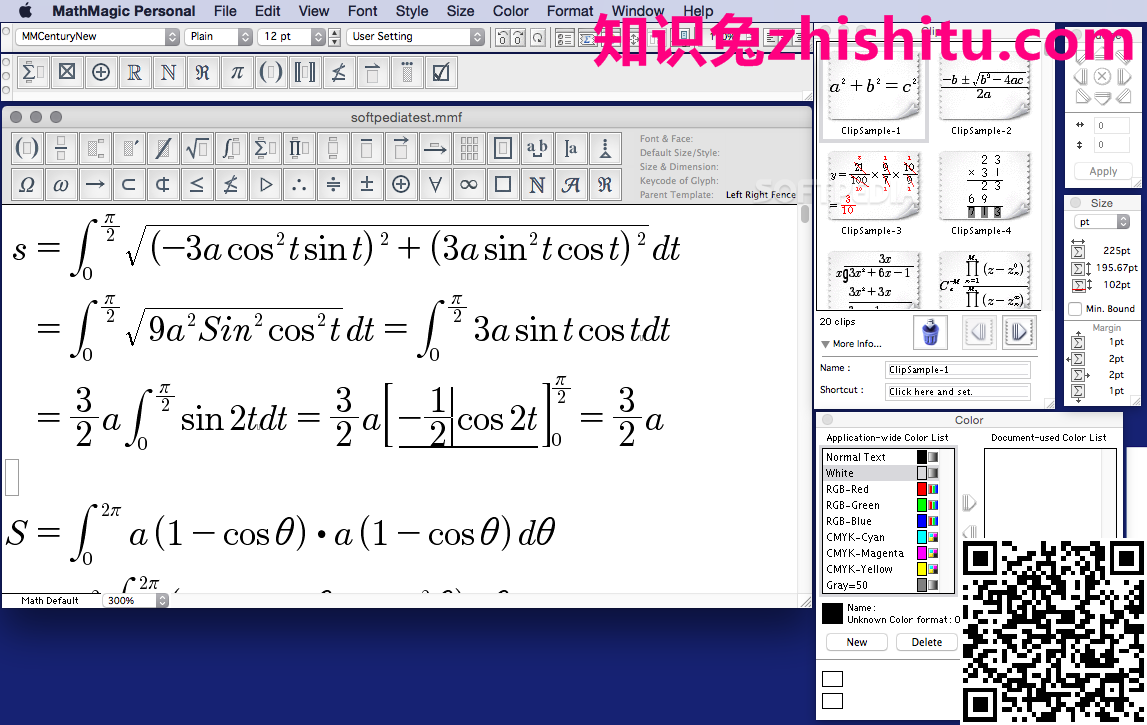Open the script A letters palette
This screenshot has width=1147, height=725.
[571, 184]
